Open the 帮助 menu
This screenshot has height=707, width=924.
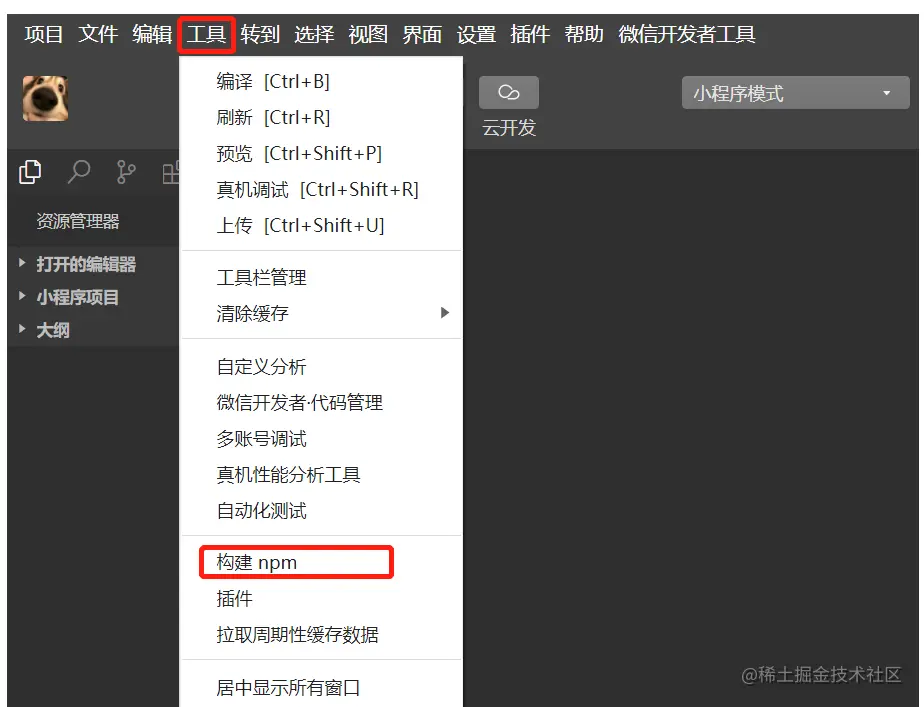[584, 34]
